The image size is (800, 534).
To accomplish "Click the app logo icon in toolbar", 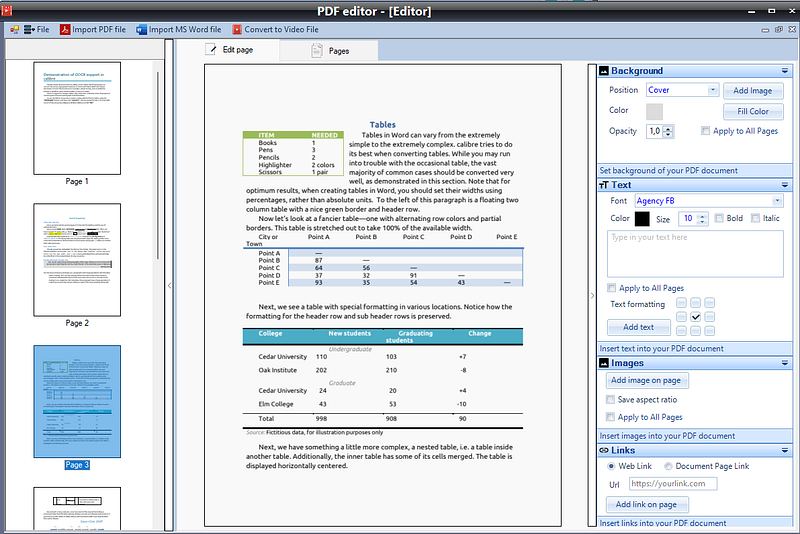I will 14,30.
